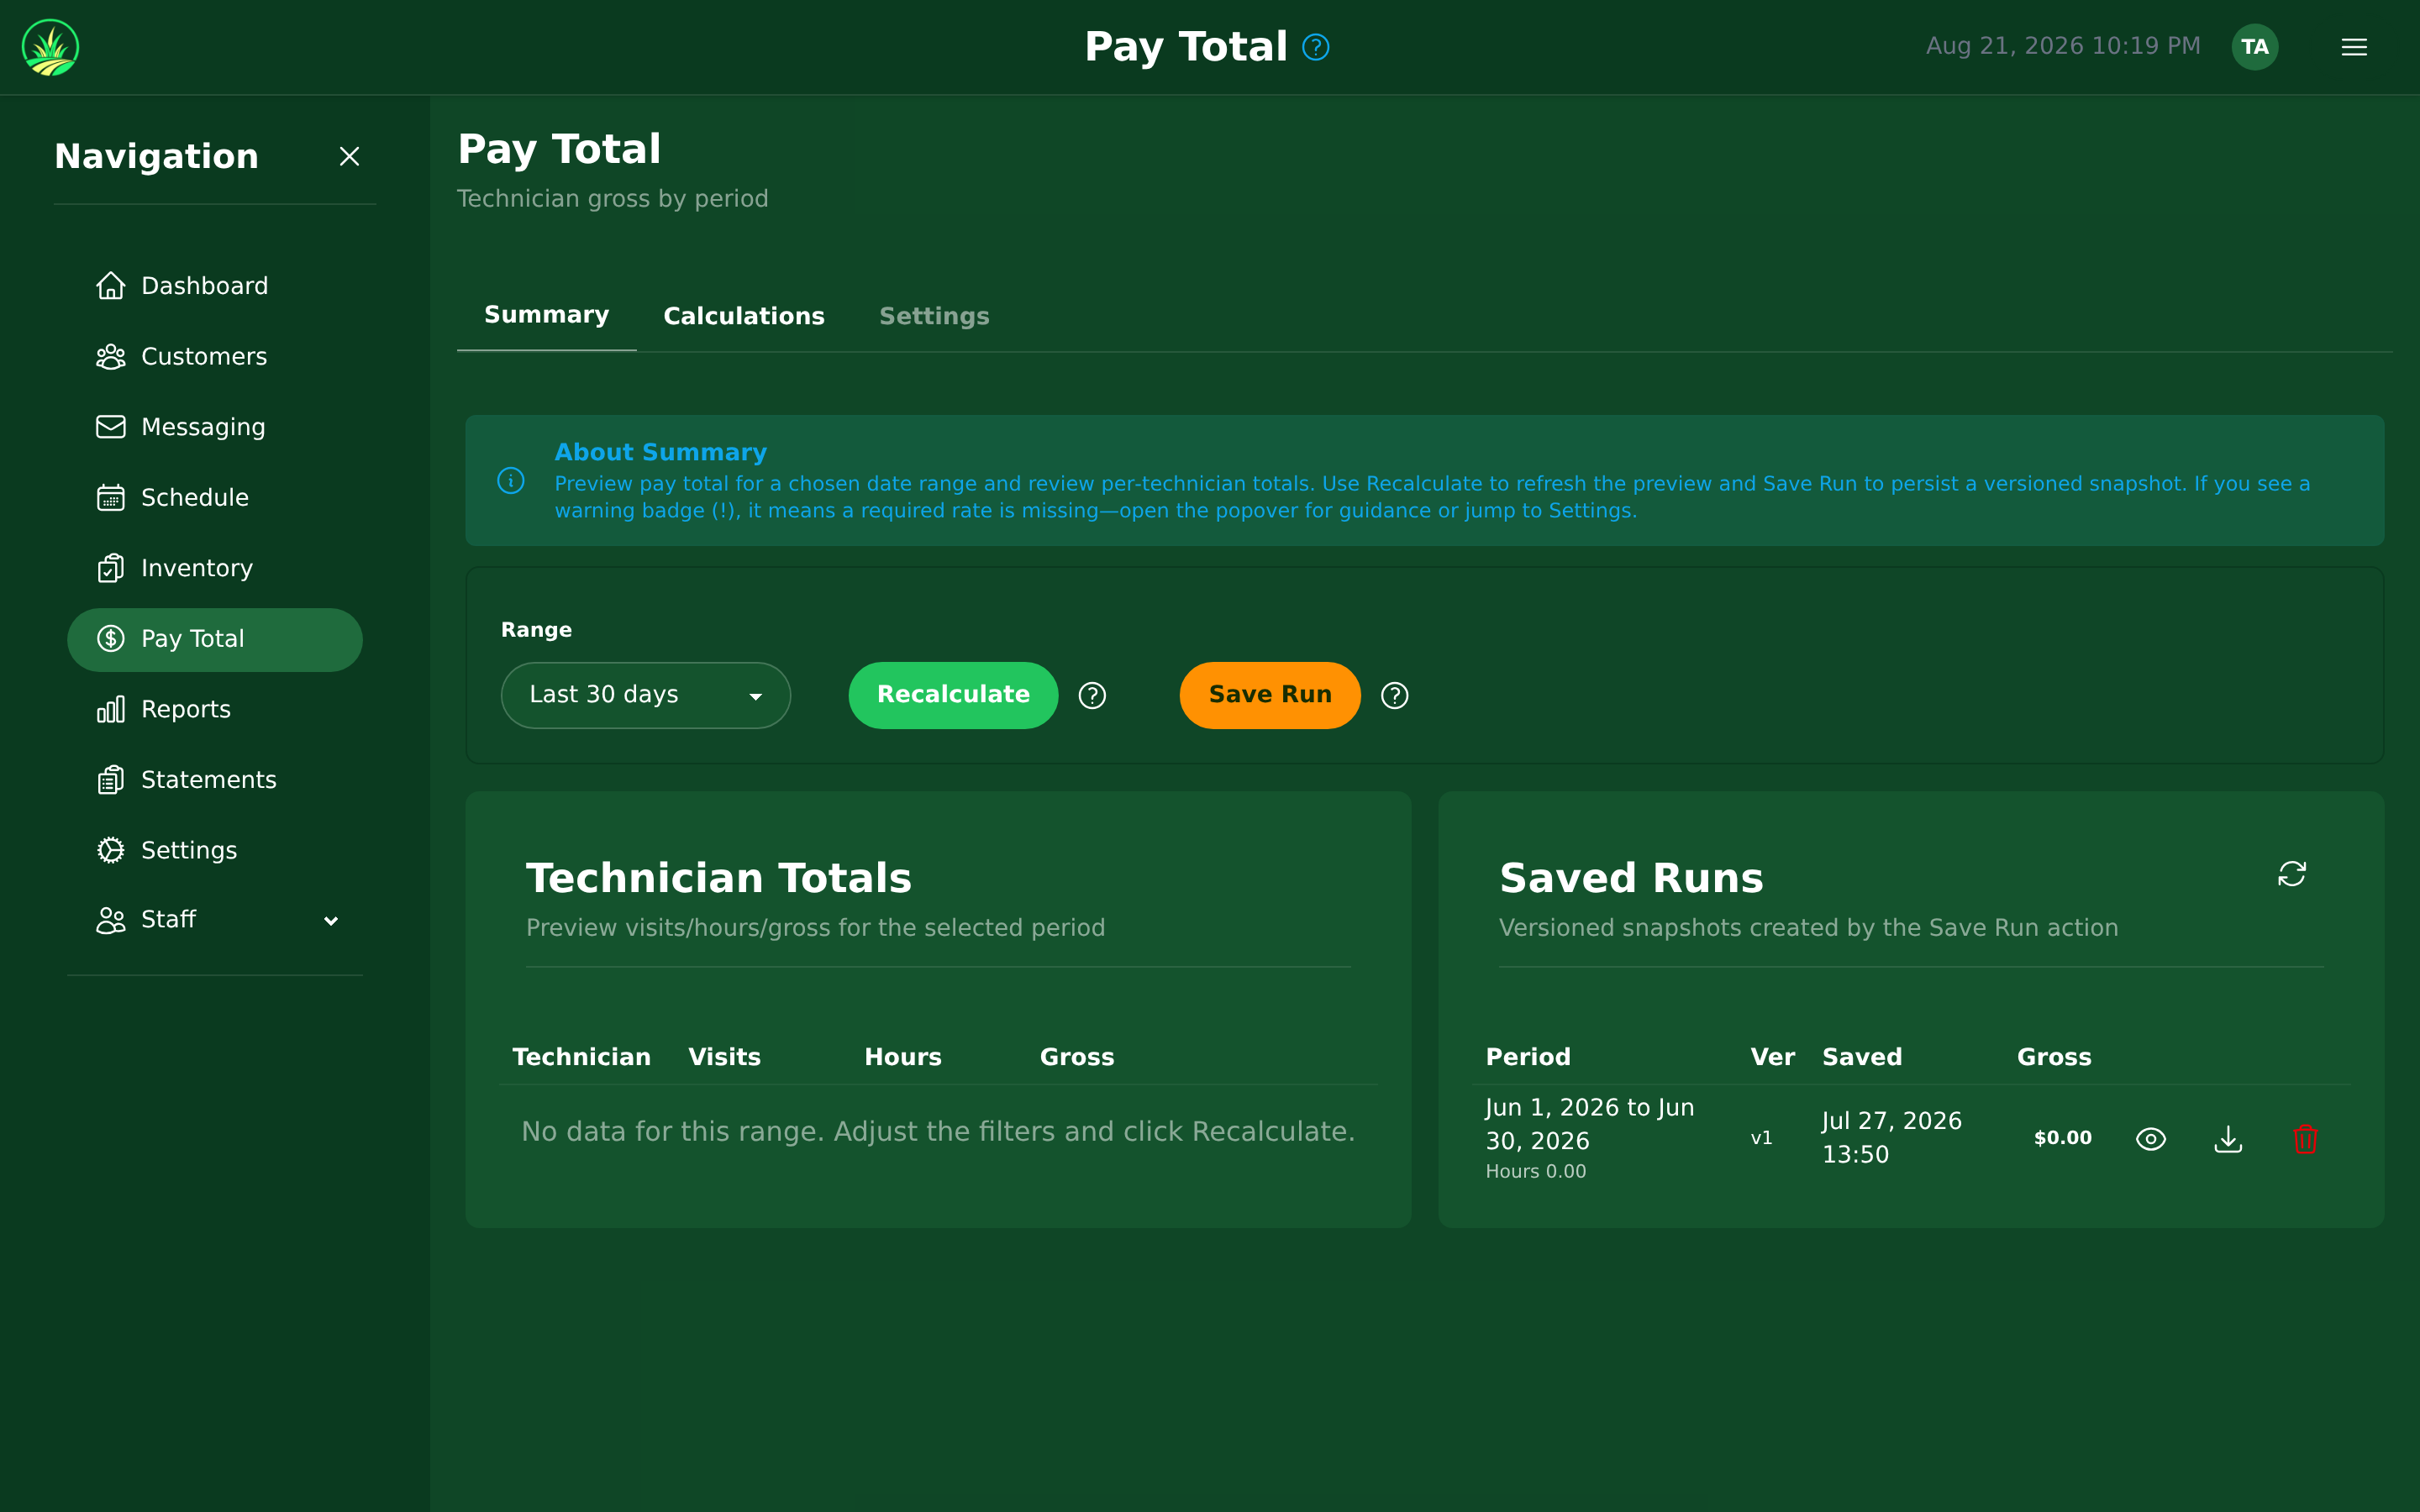Click the Hours column header

902,1057
